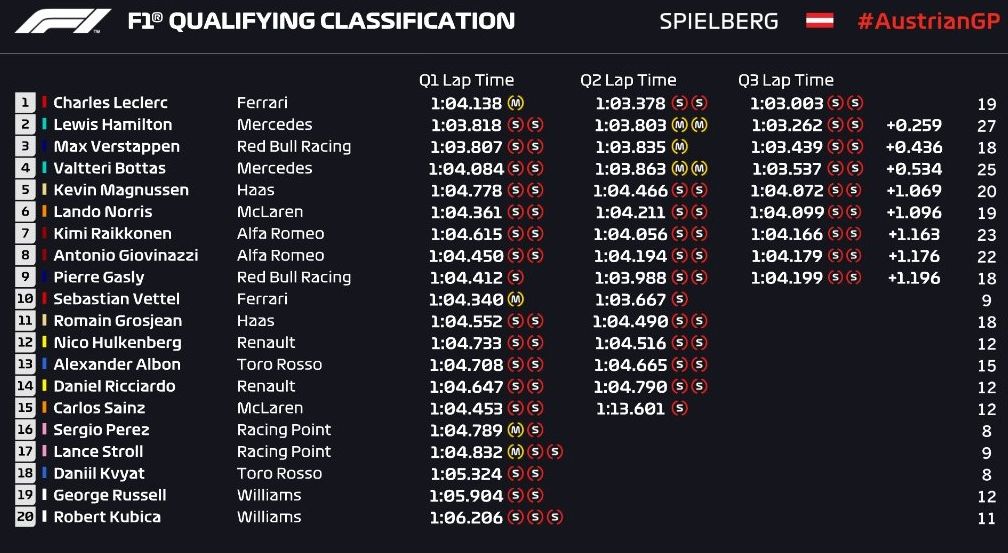Select the medium tyre icon in Perez's row
Viewport: 1008px width, 553px height.
click(516, 430)
